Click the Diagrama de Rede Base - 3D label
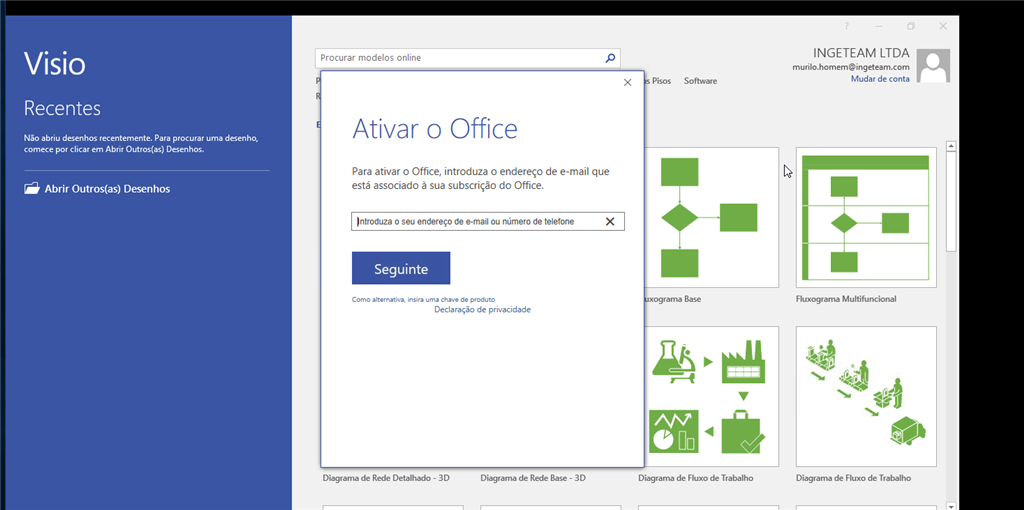This screenshot has height=510, width=1024. point(533,478)
